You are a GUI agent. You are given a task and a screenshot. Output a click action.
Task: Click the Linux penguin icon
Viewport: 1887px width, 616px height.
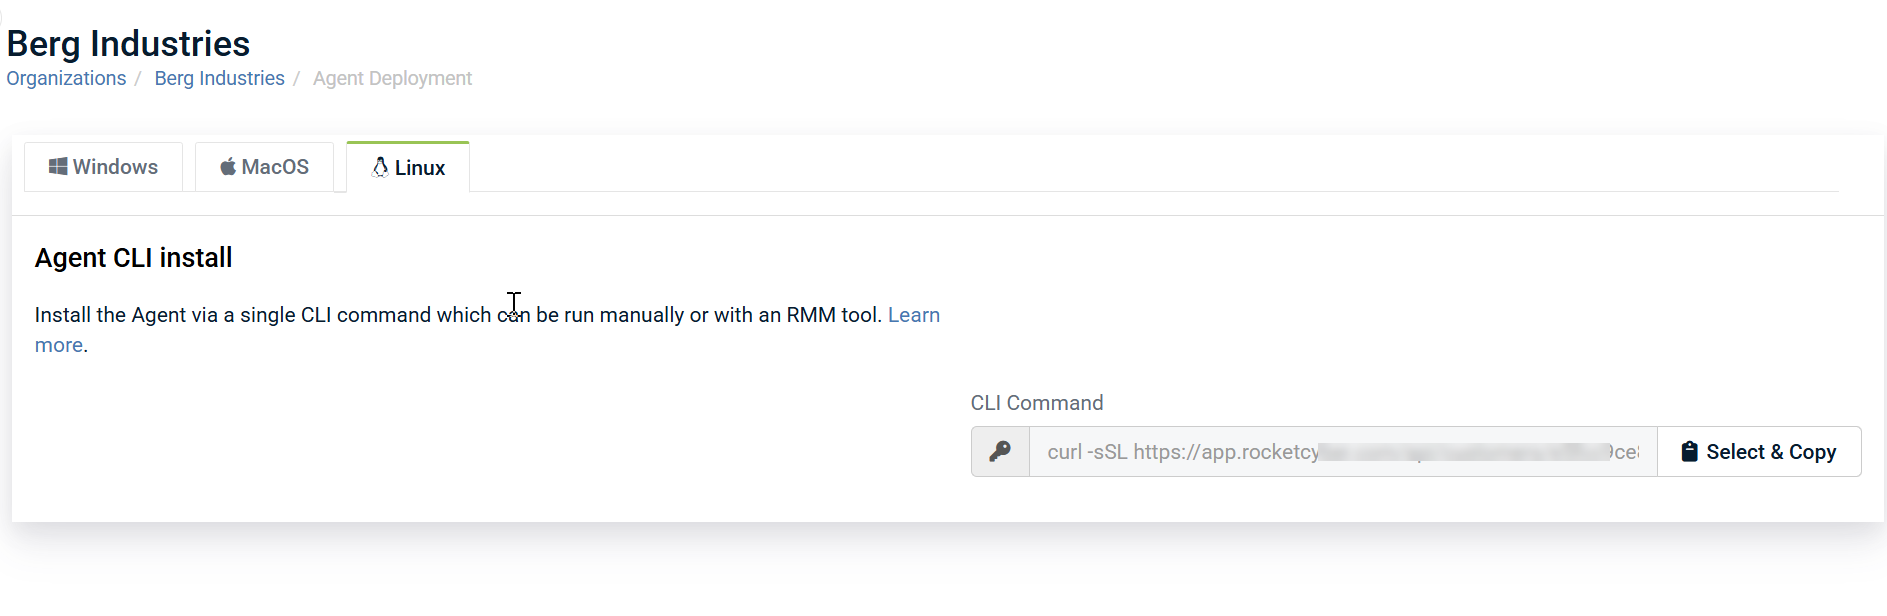[x=380, y=167]
